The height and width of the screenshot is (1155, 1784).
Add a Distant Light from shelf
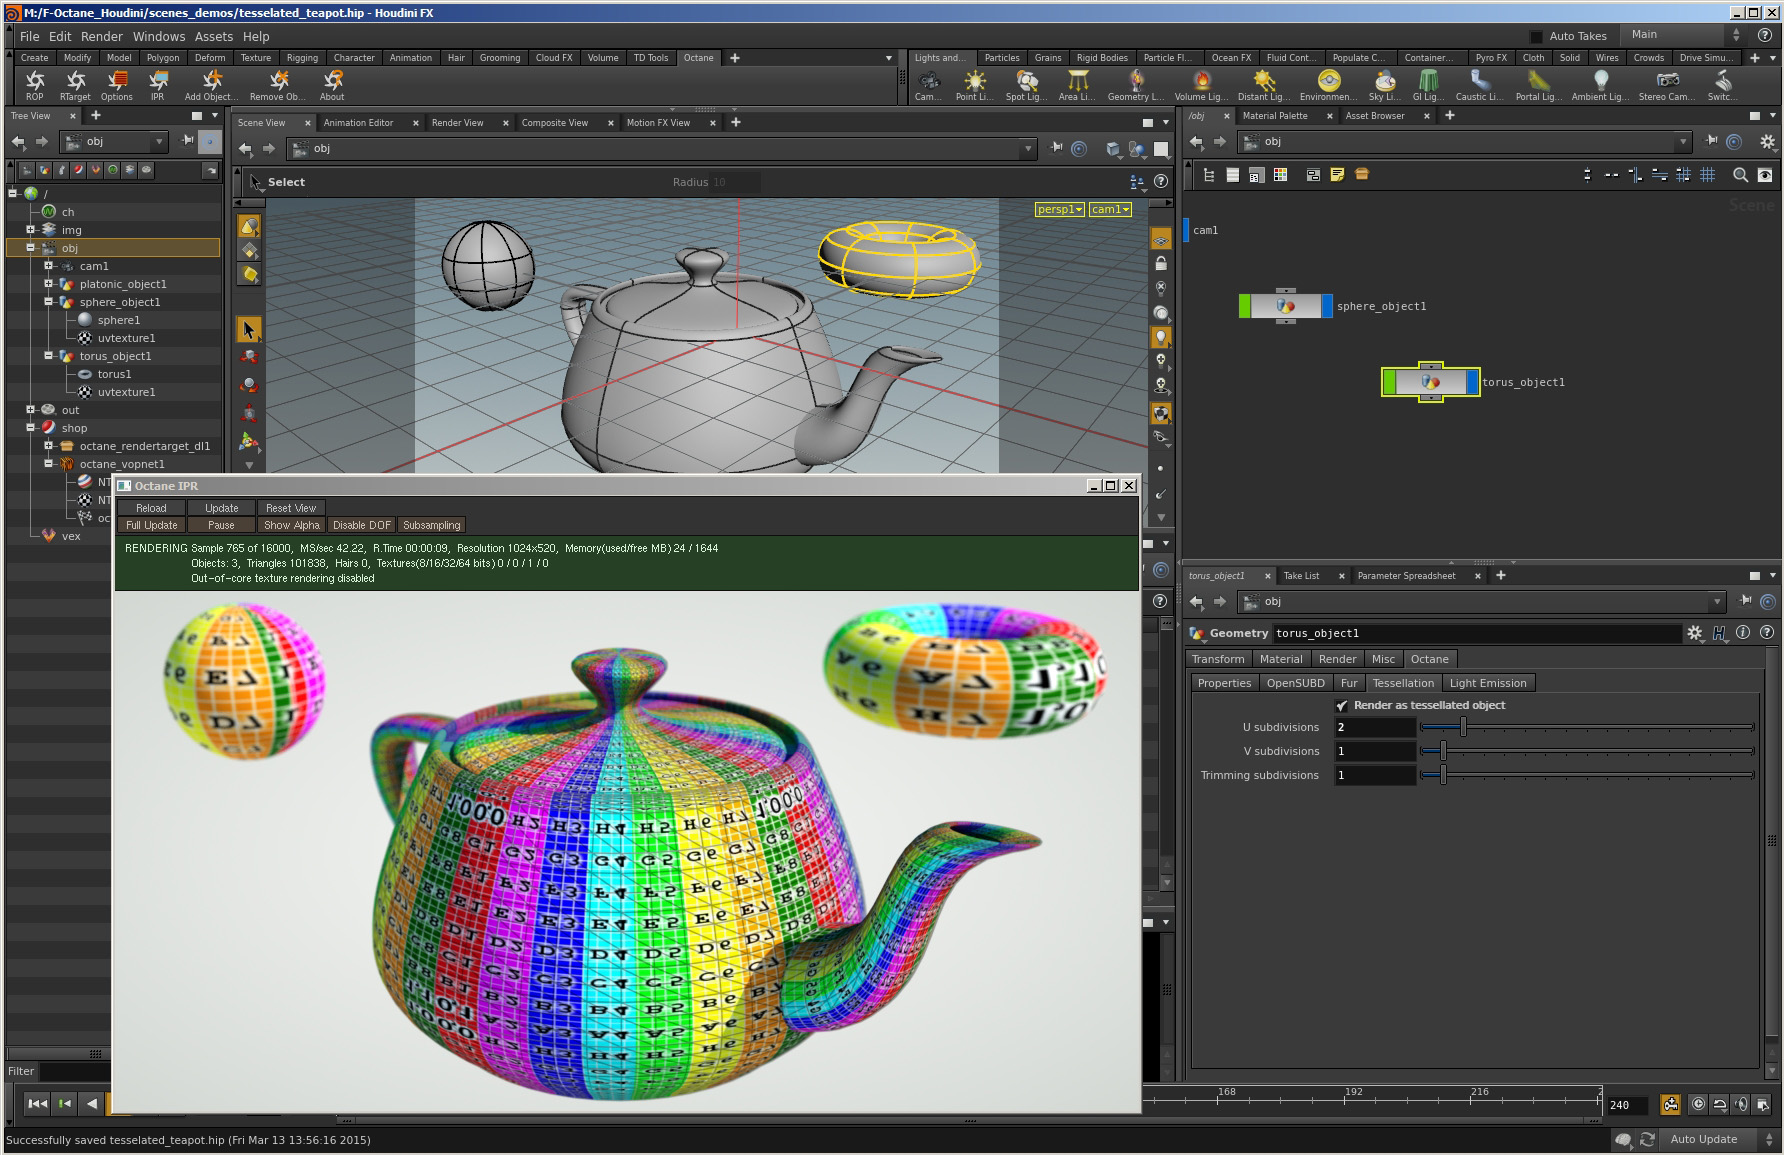[x=1264, y=85]
